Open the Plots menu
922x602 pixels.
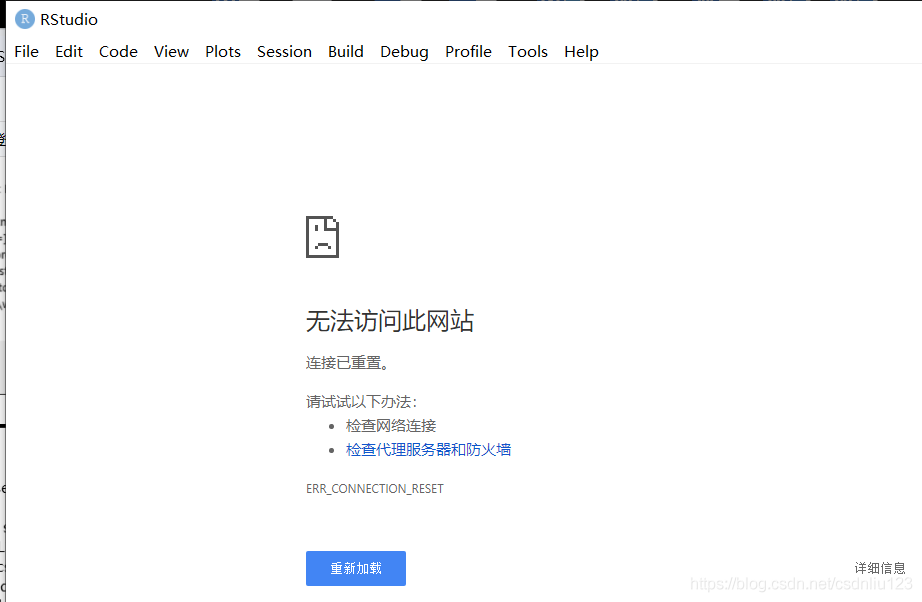pyautogui.click(x=223, y=52)
